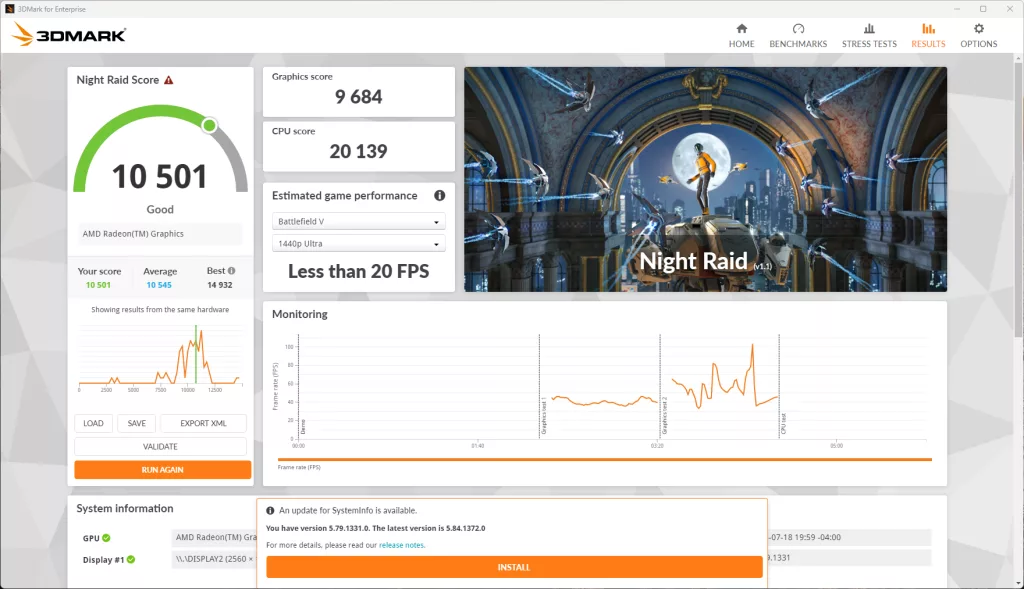
Task: Go to the BENCHMARKS tab label
Action: click(x=798, y=44)
